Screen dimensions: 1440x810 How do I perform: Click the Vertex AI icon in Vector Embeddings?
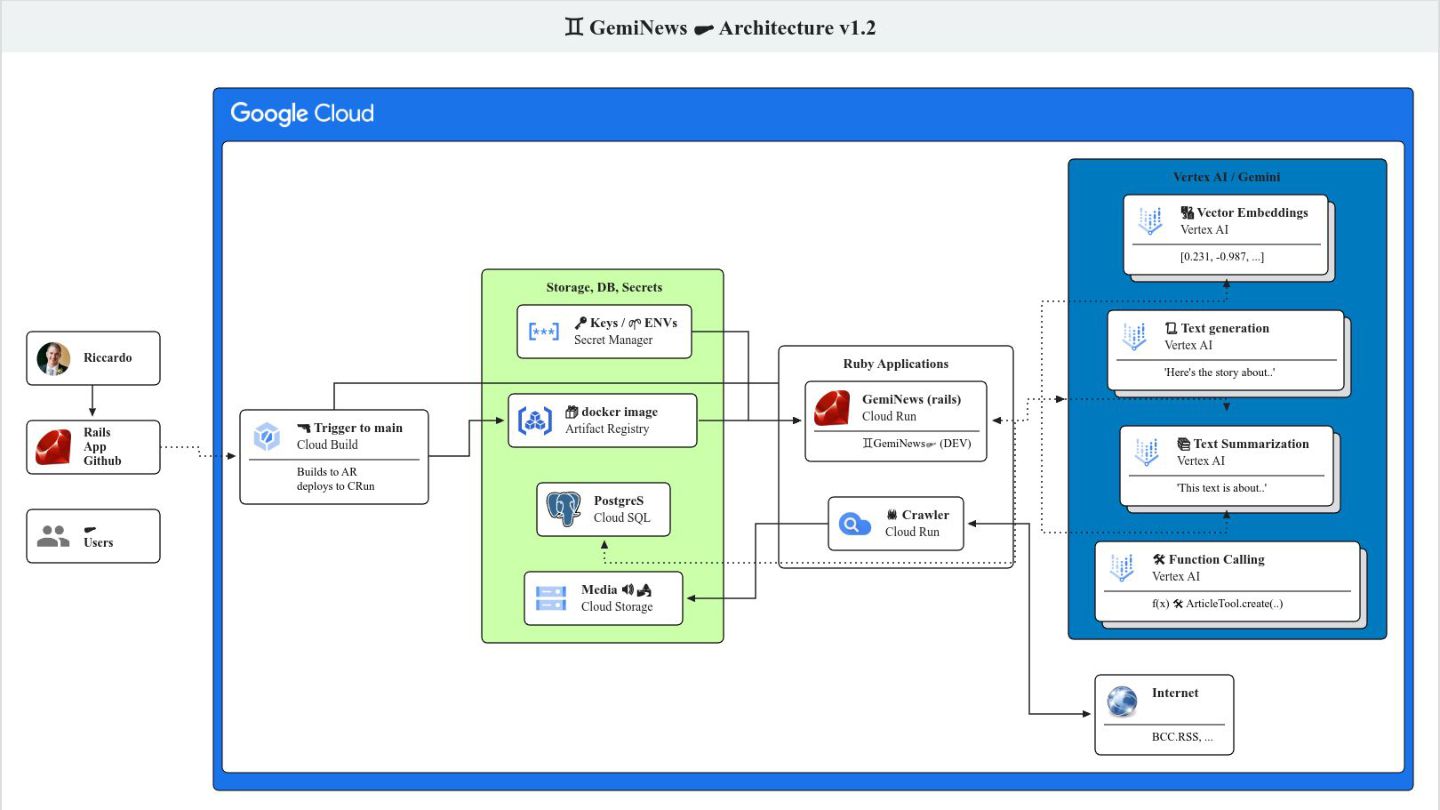(1150, 221)
